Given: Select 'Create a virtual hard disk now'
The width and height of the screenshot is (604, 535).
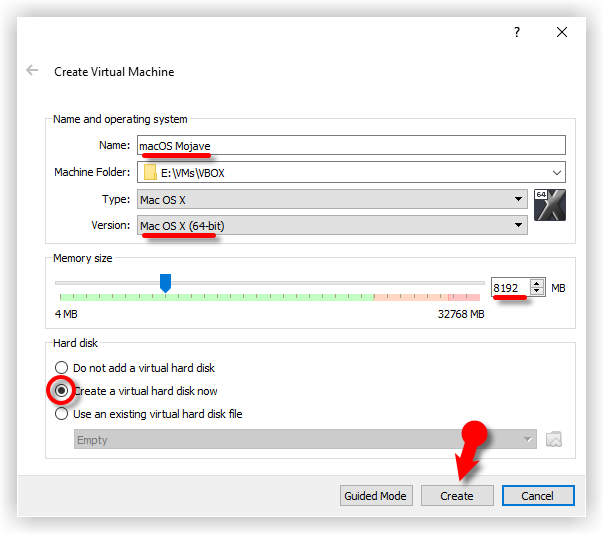Looking at the screenshot, I should coord(62,391).
